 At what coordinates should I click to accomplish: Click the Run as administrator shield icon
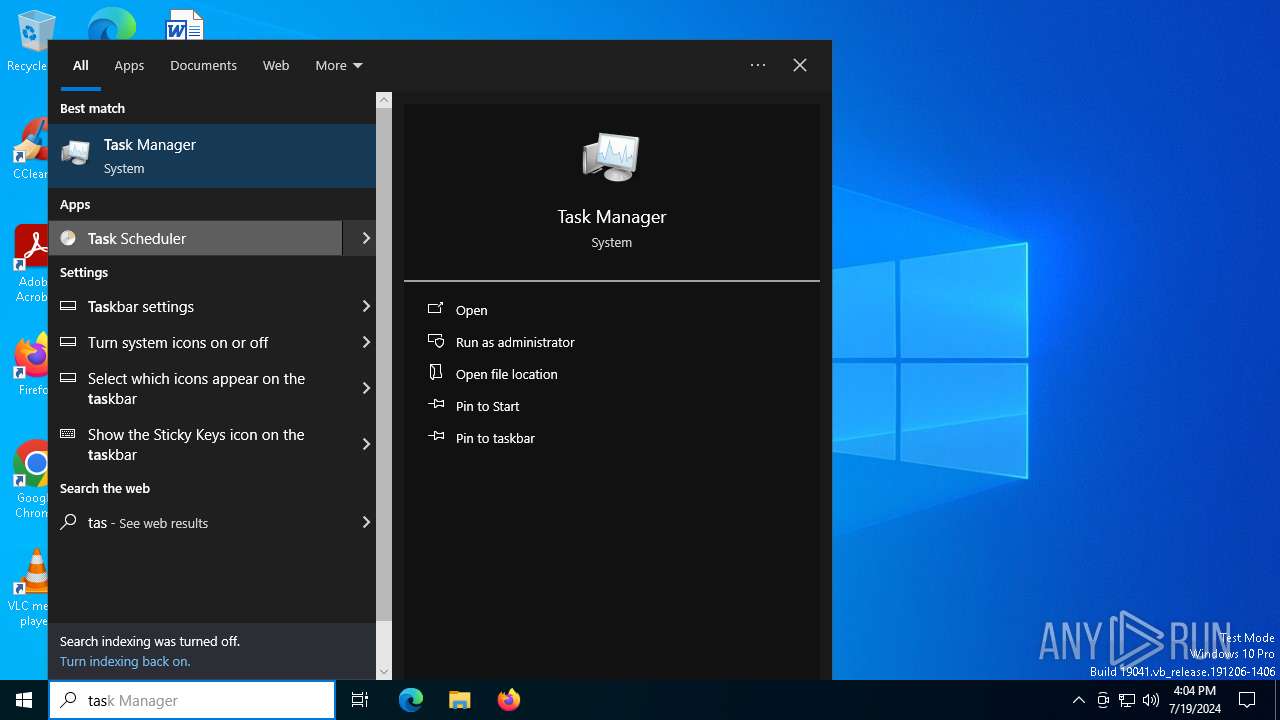(436, 341)
